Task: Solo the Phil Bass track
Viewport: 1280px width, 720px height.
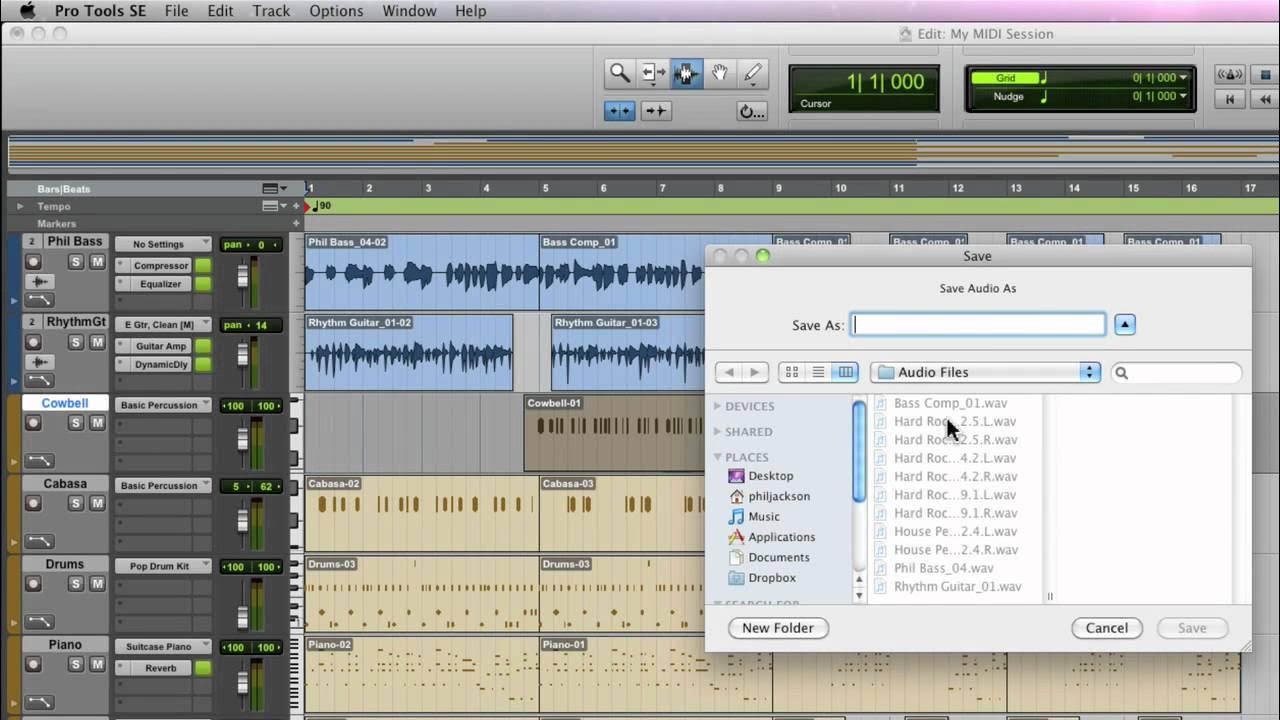Action: (75, 262)
